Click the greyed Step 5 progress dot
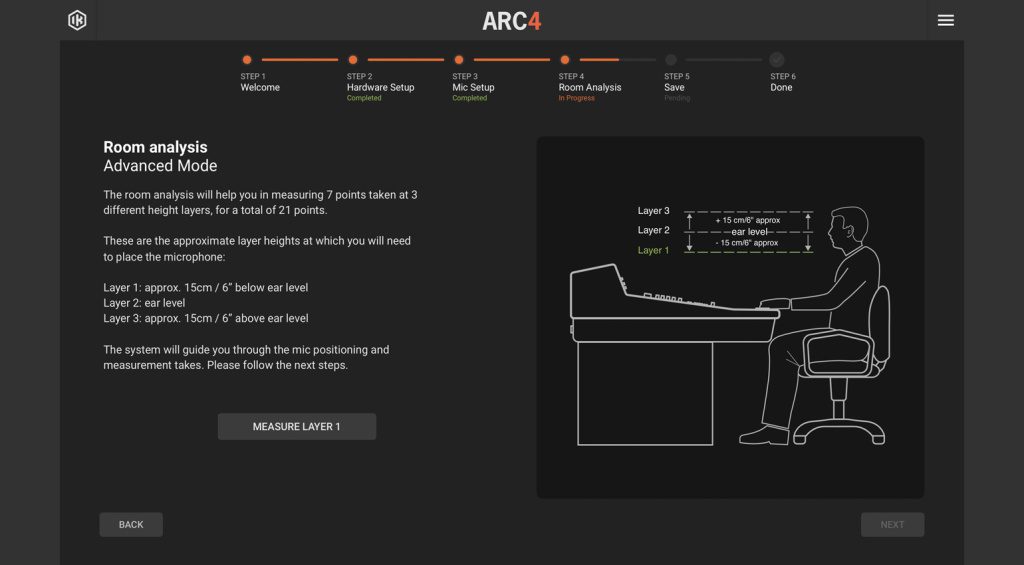 (x=671, y=60)
